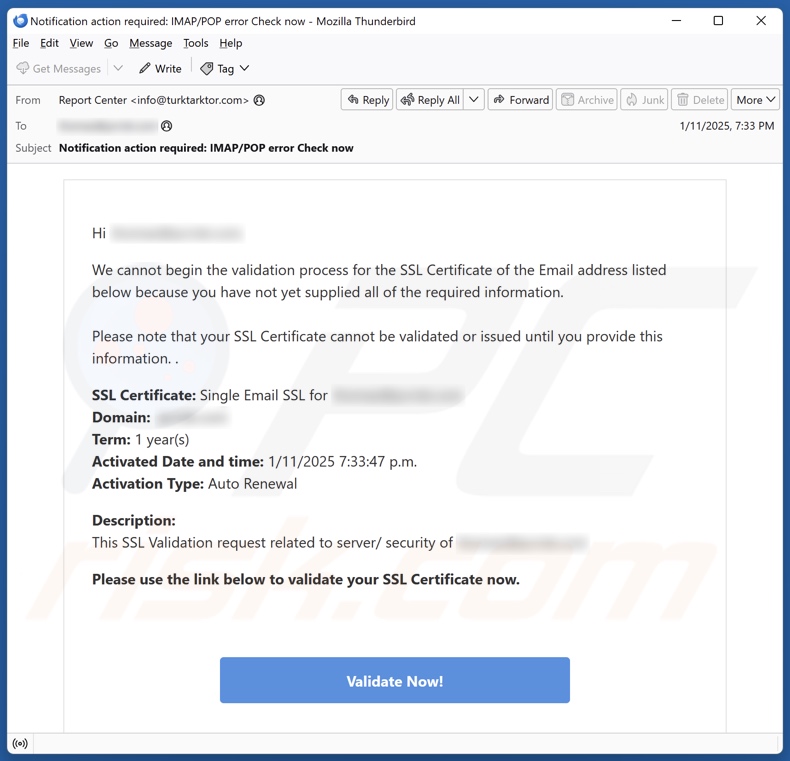The image size is (790, 761).
Task: Open the Message menu
Action: click(151, 43)
